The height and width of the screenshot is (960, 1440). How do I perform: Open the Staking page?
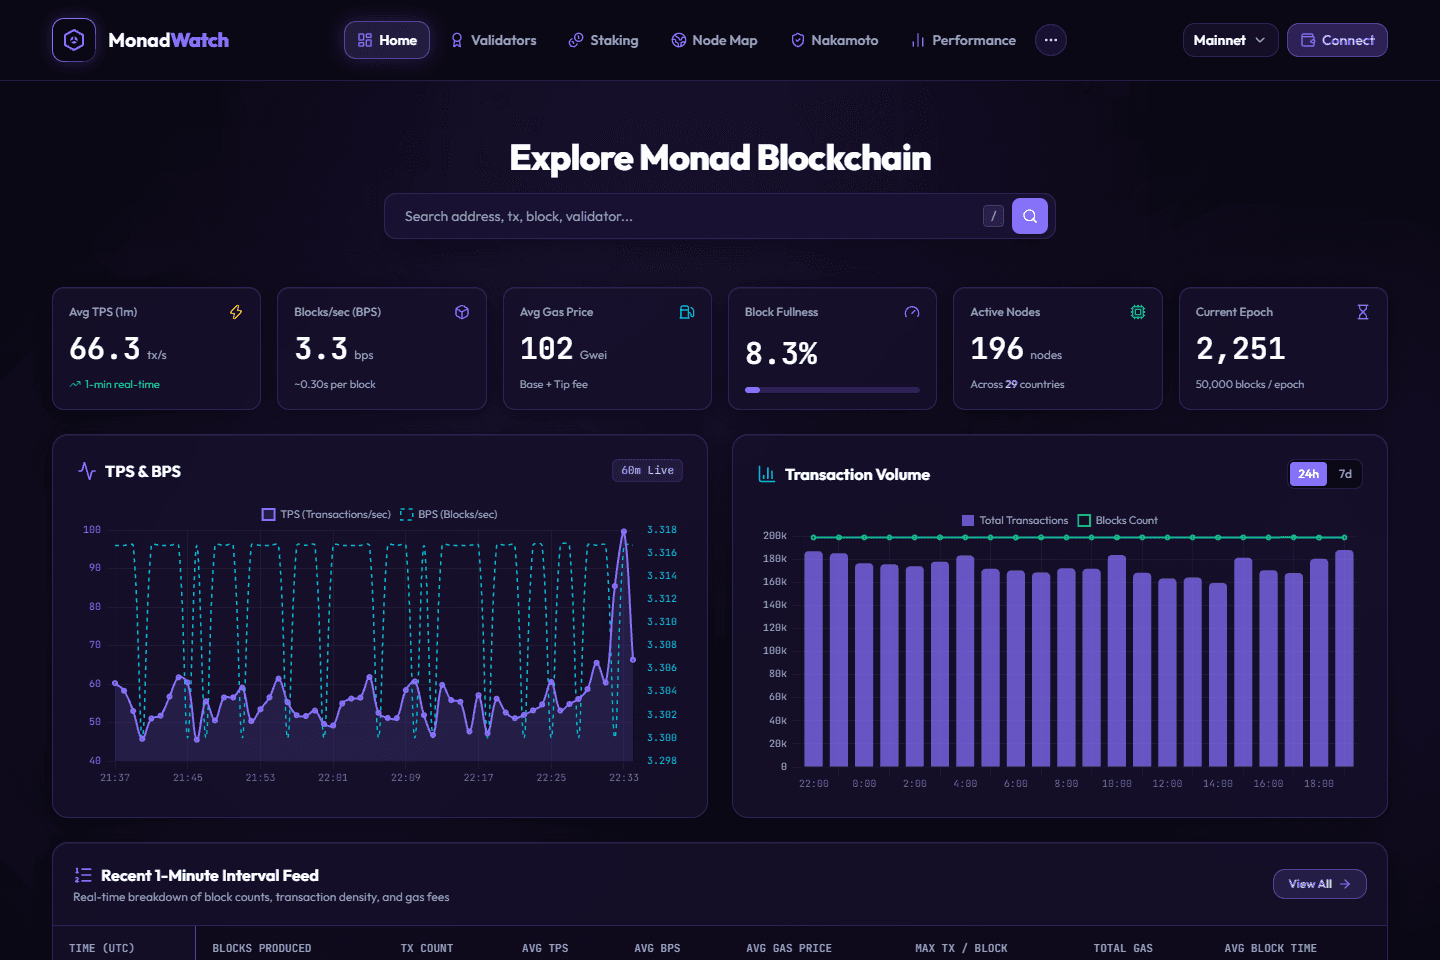[604, 40]
